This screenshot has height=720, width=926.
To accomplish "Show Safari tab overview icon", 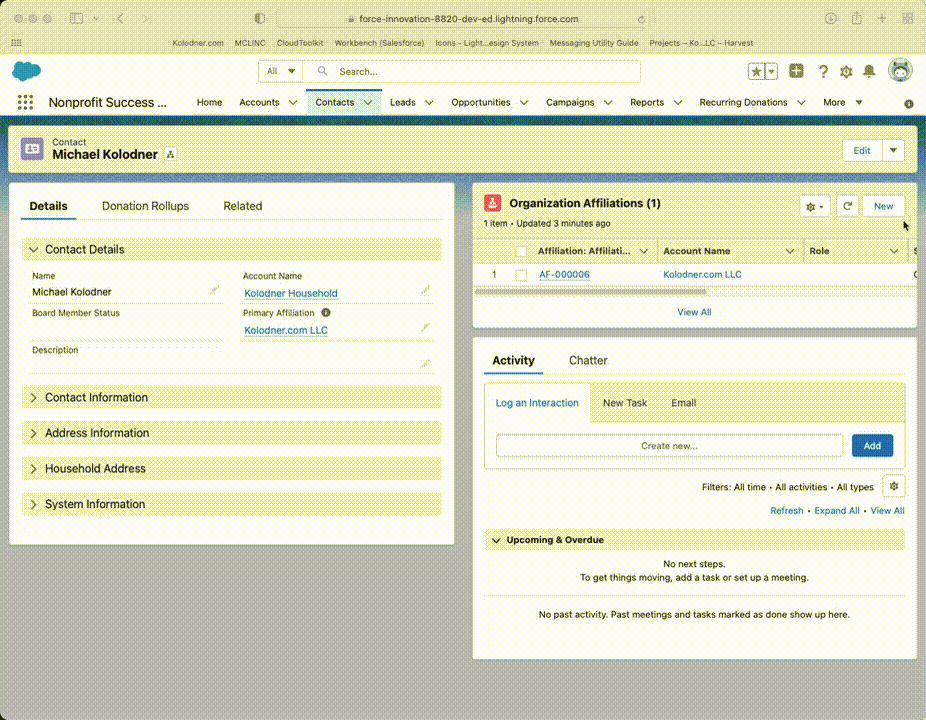I will pos(908,19).
